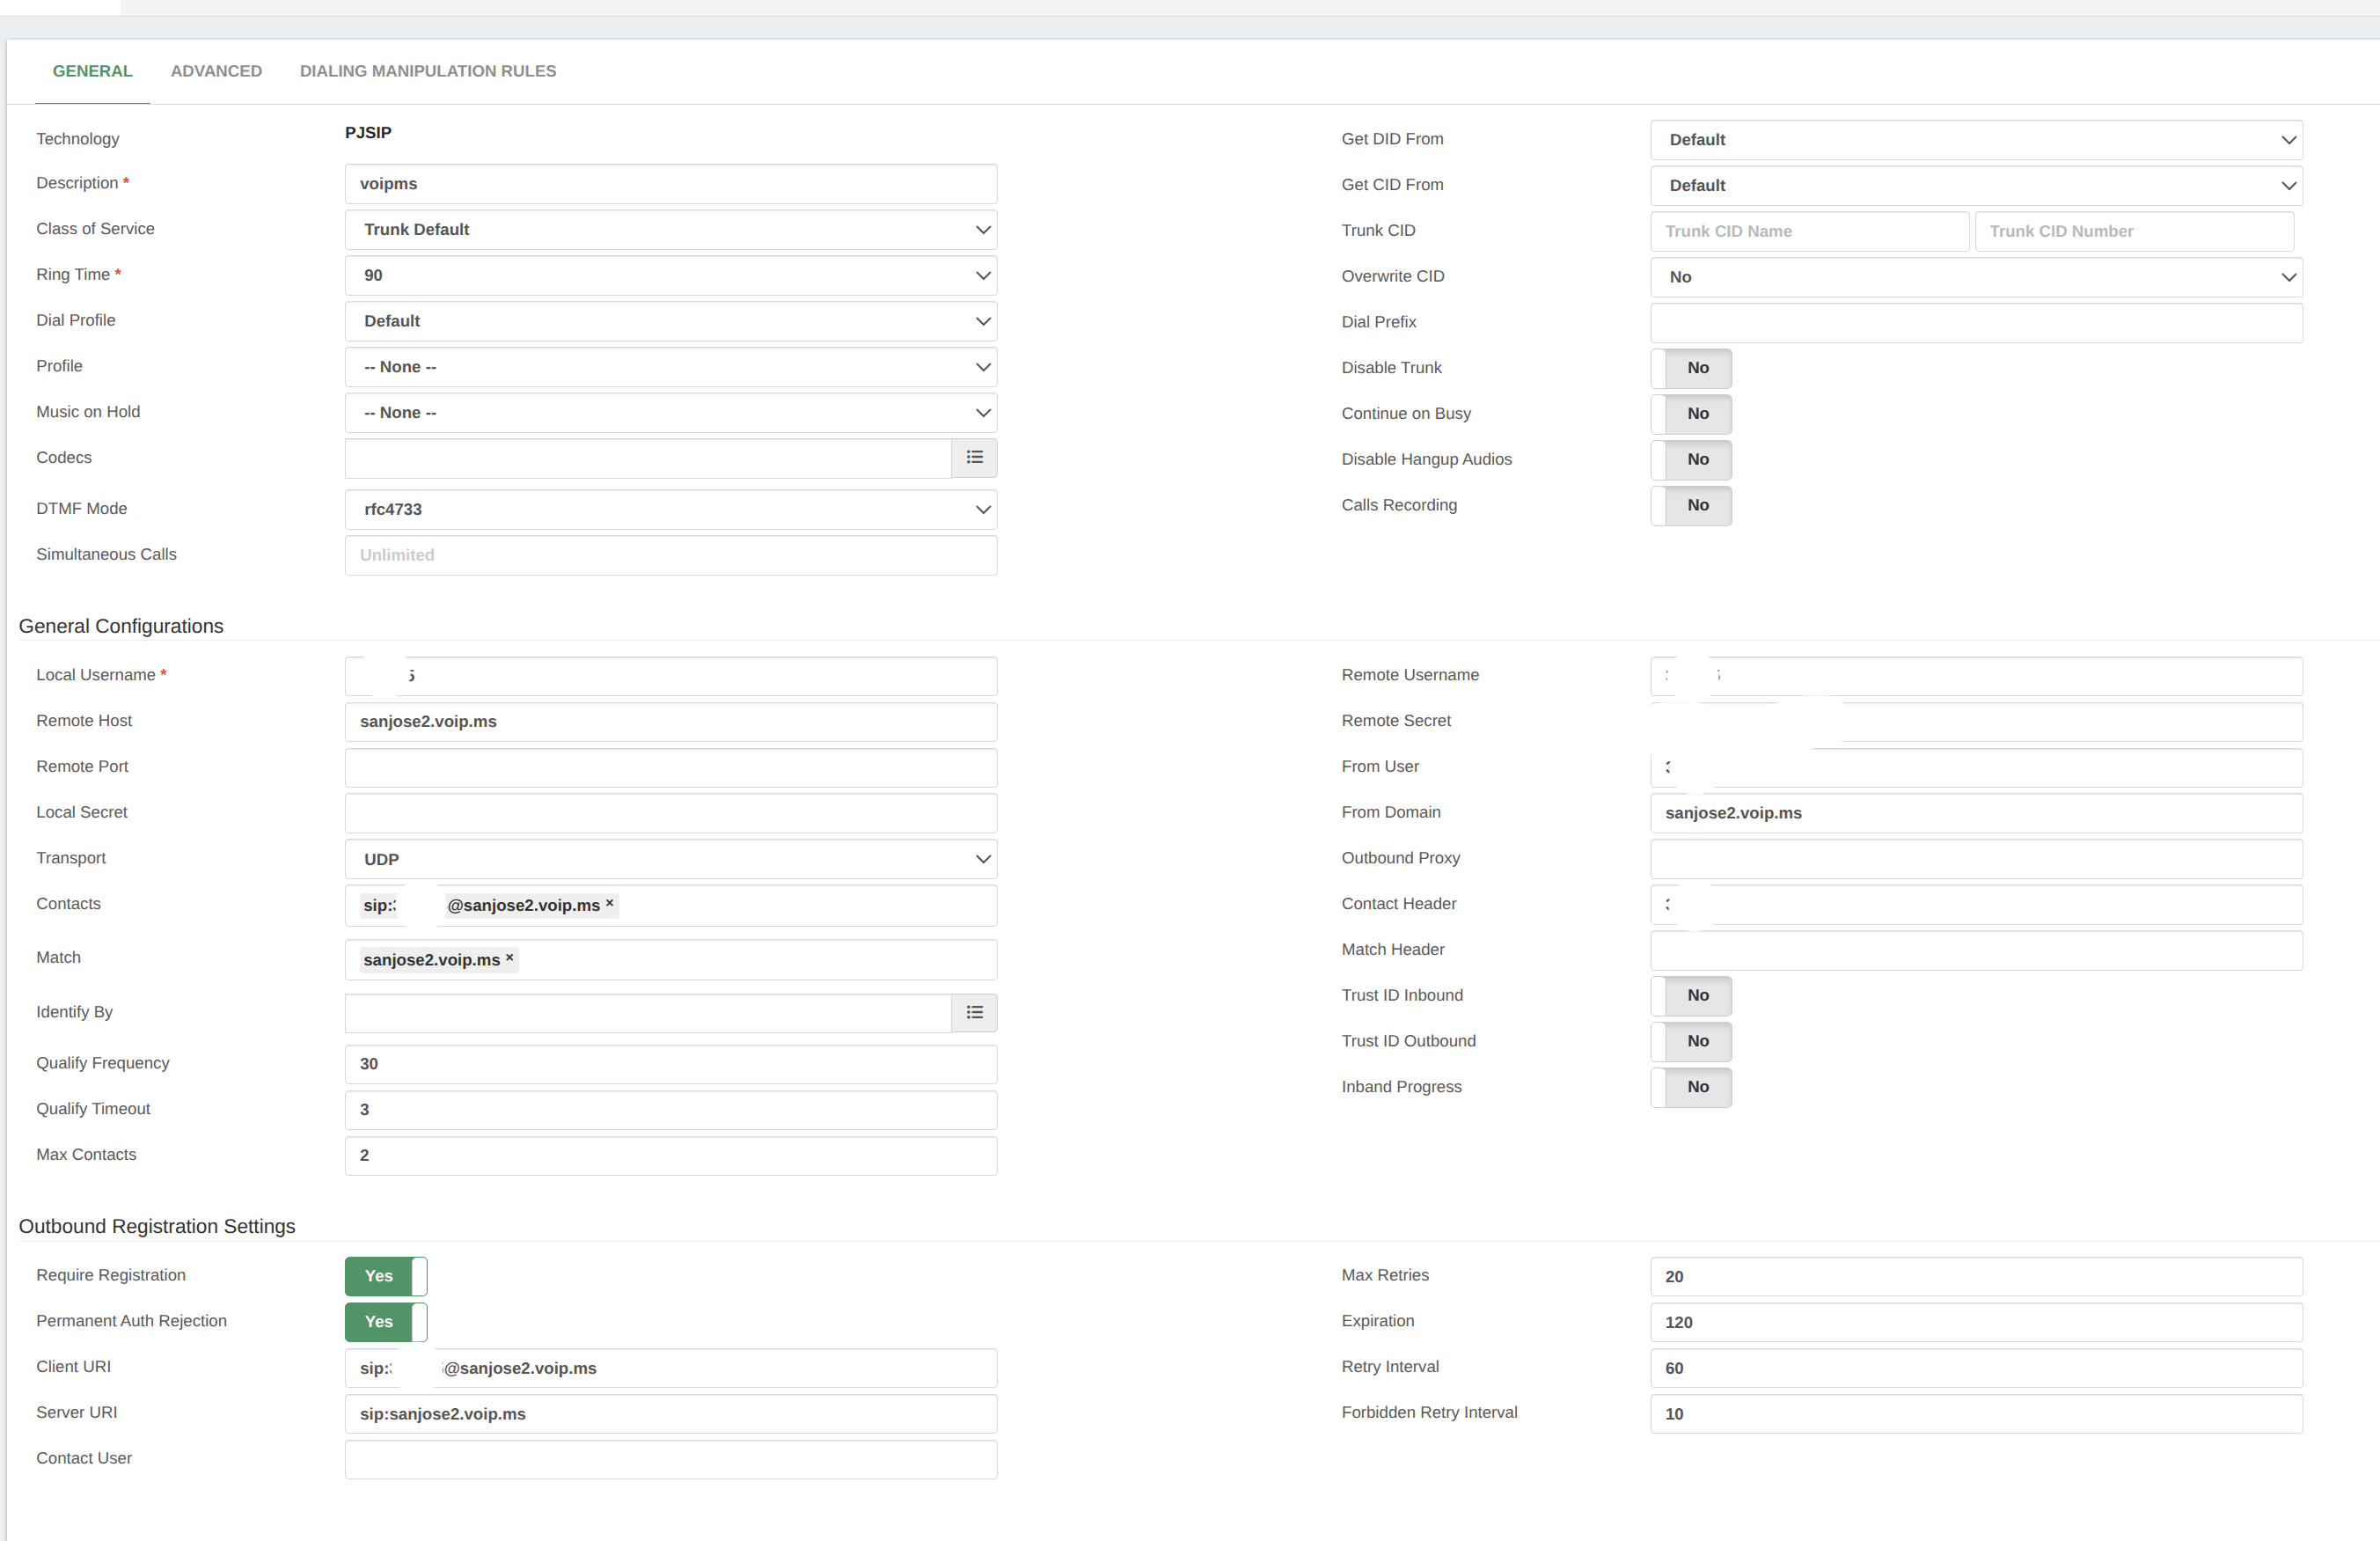Switch to the Advanced tab

click(x=216, y=71)
